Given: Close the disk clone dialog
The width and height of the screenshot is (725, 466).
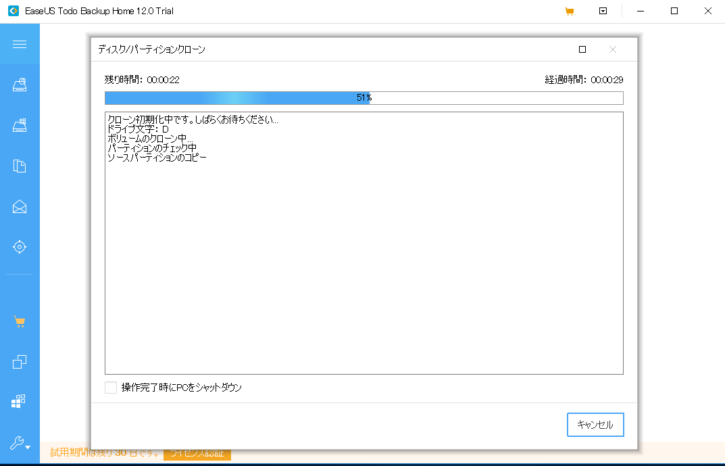Looking at the screenshot, I should [x=613, y=49].
